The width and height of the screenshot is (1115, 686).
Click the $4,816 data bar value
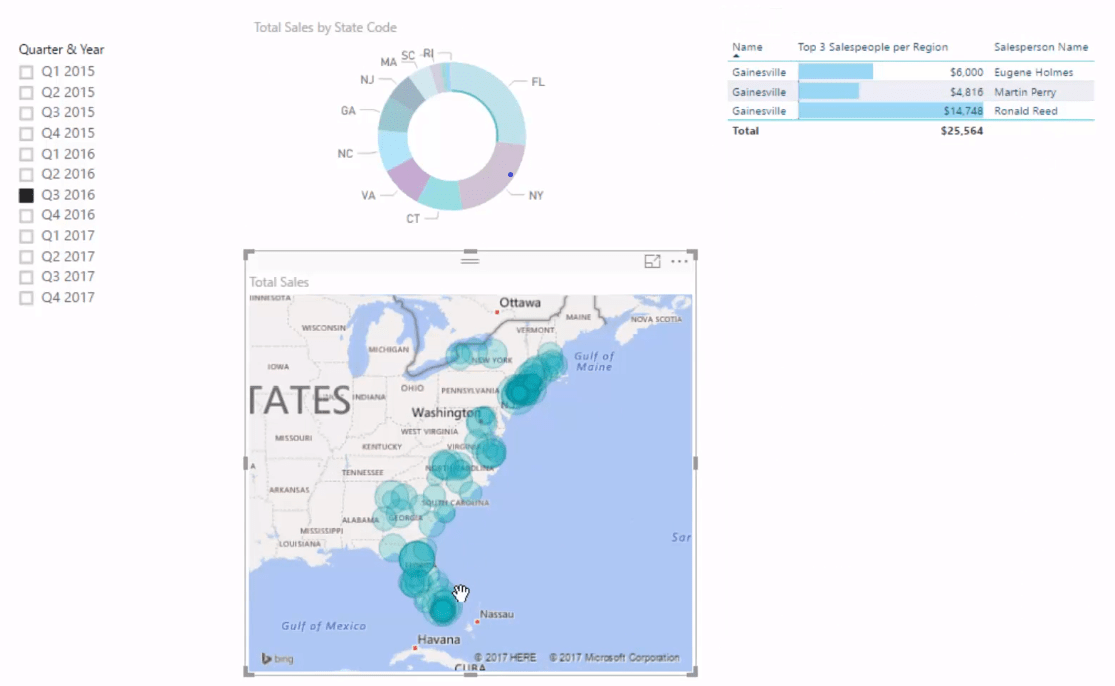click(x=966, y=92)
